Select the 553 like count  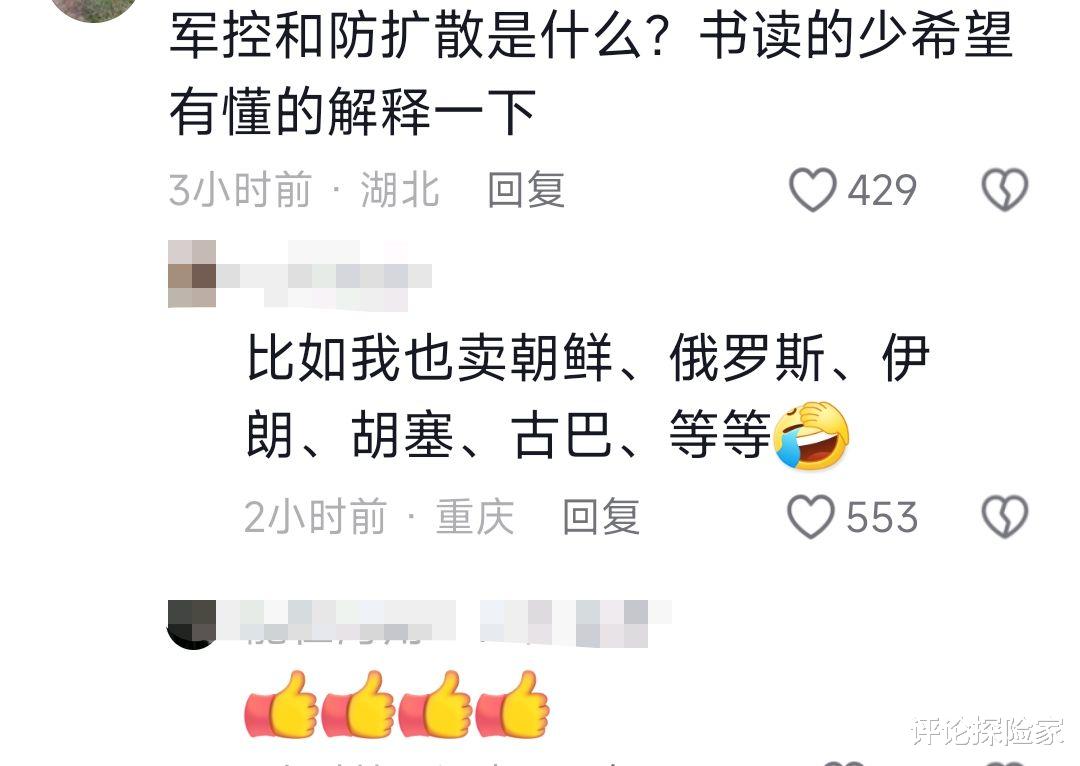click(x=882, y=517)
